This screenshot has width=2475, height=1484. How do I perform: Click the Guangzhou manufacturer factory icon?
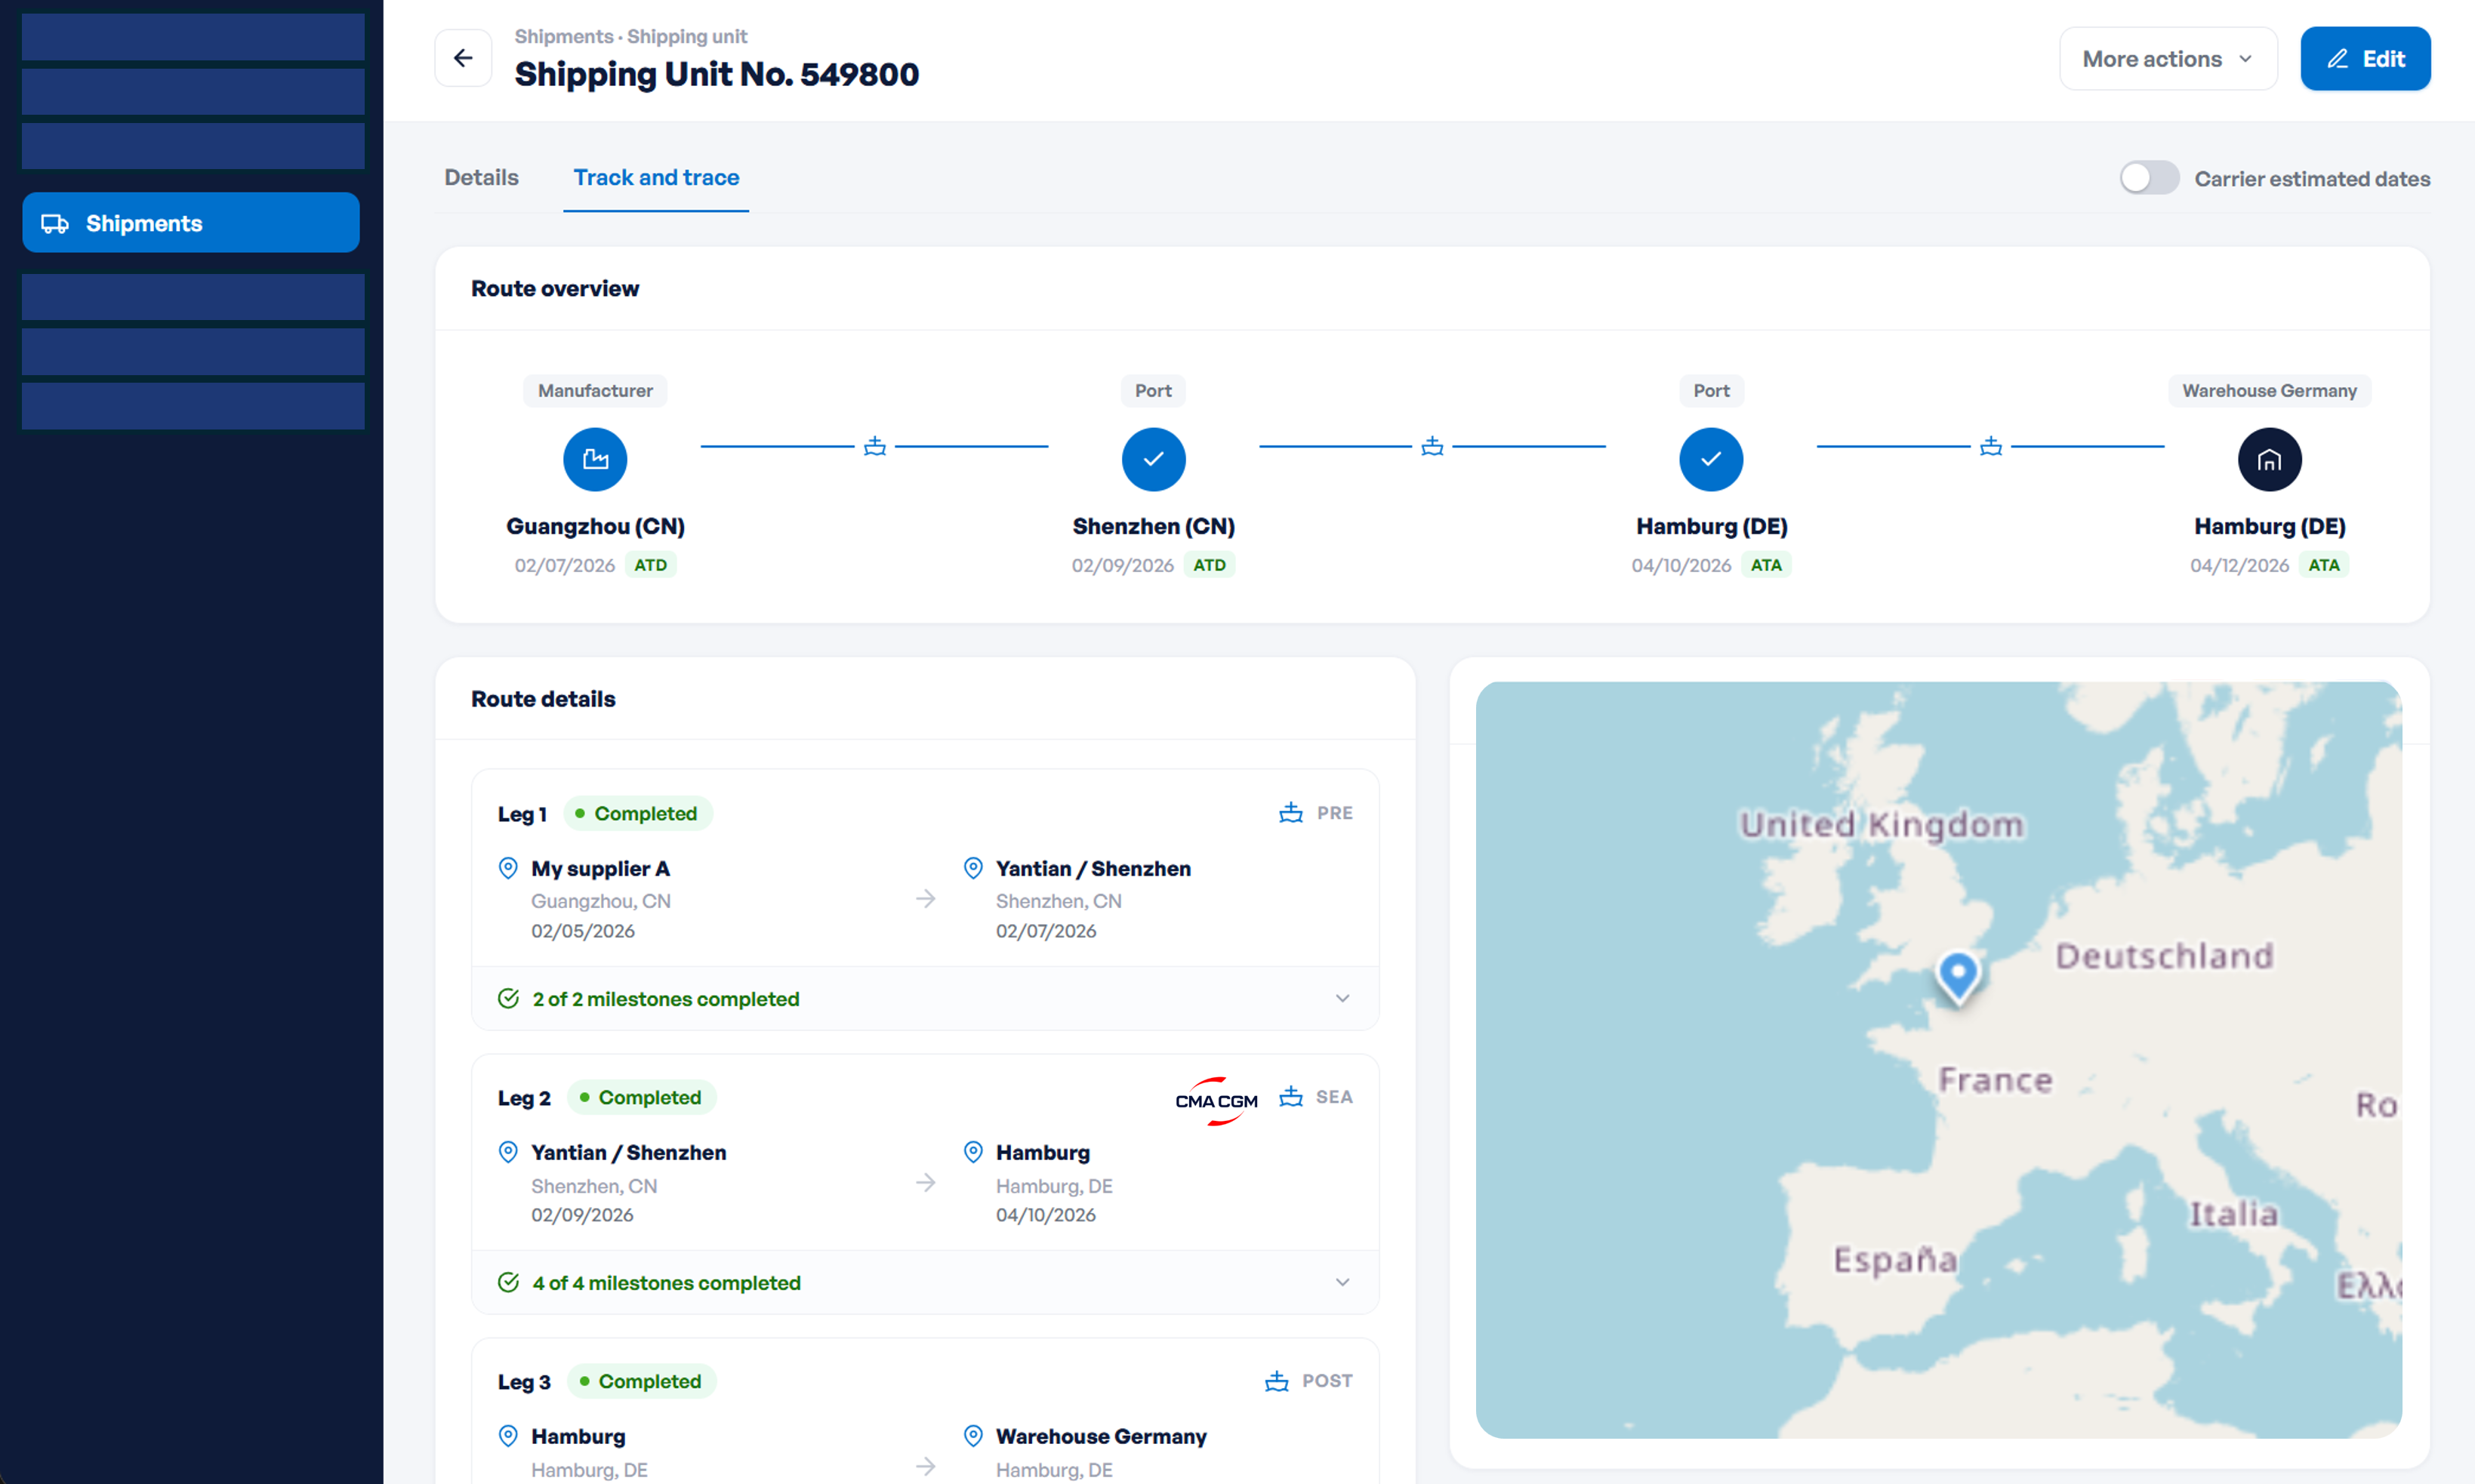tap(595, 459)
